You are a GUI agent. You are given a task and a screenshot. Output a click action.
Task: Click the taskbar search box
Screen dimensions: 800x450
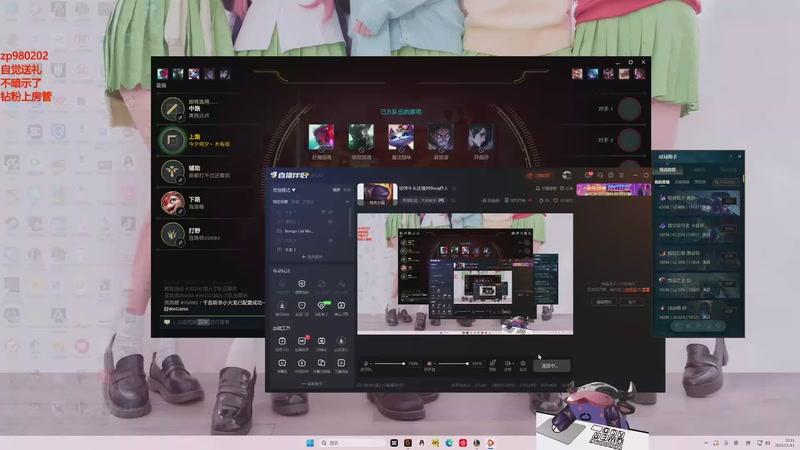click(x=353, y=443)
